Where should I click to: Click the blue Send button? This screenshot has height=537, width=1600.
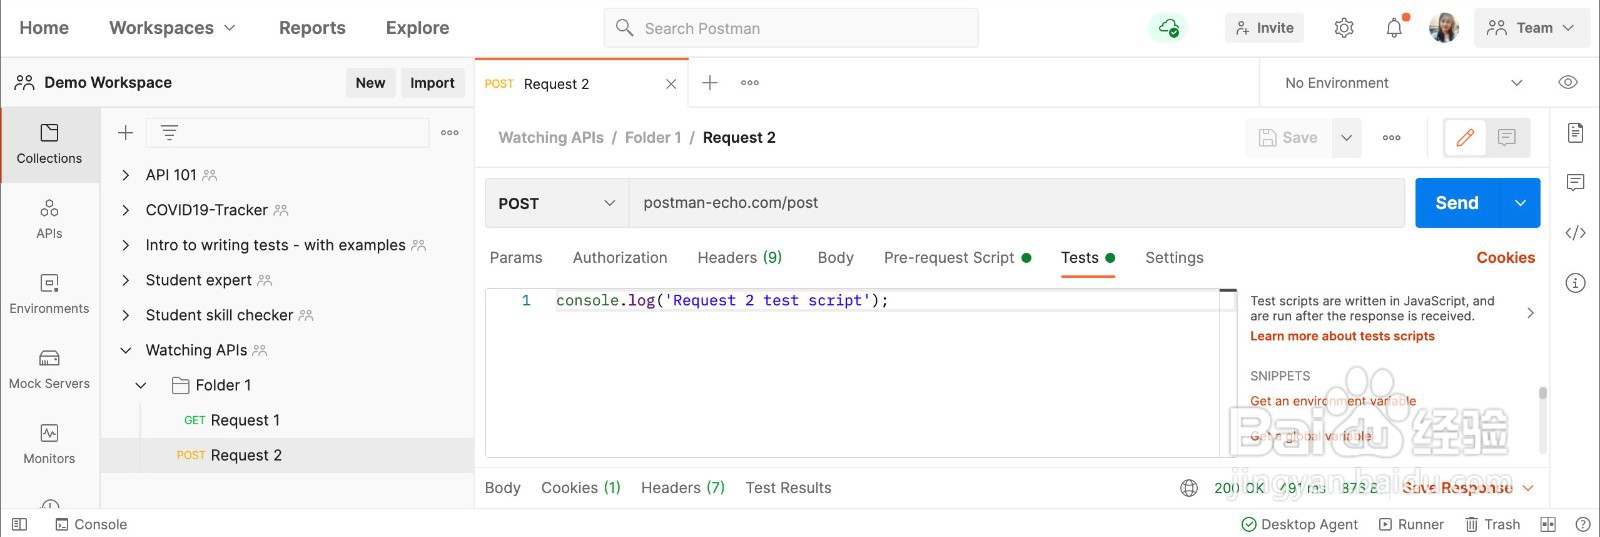tap(1457, 203)
